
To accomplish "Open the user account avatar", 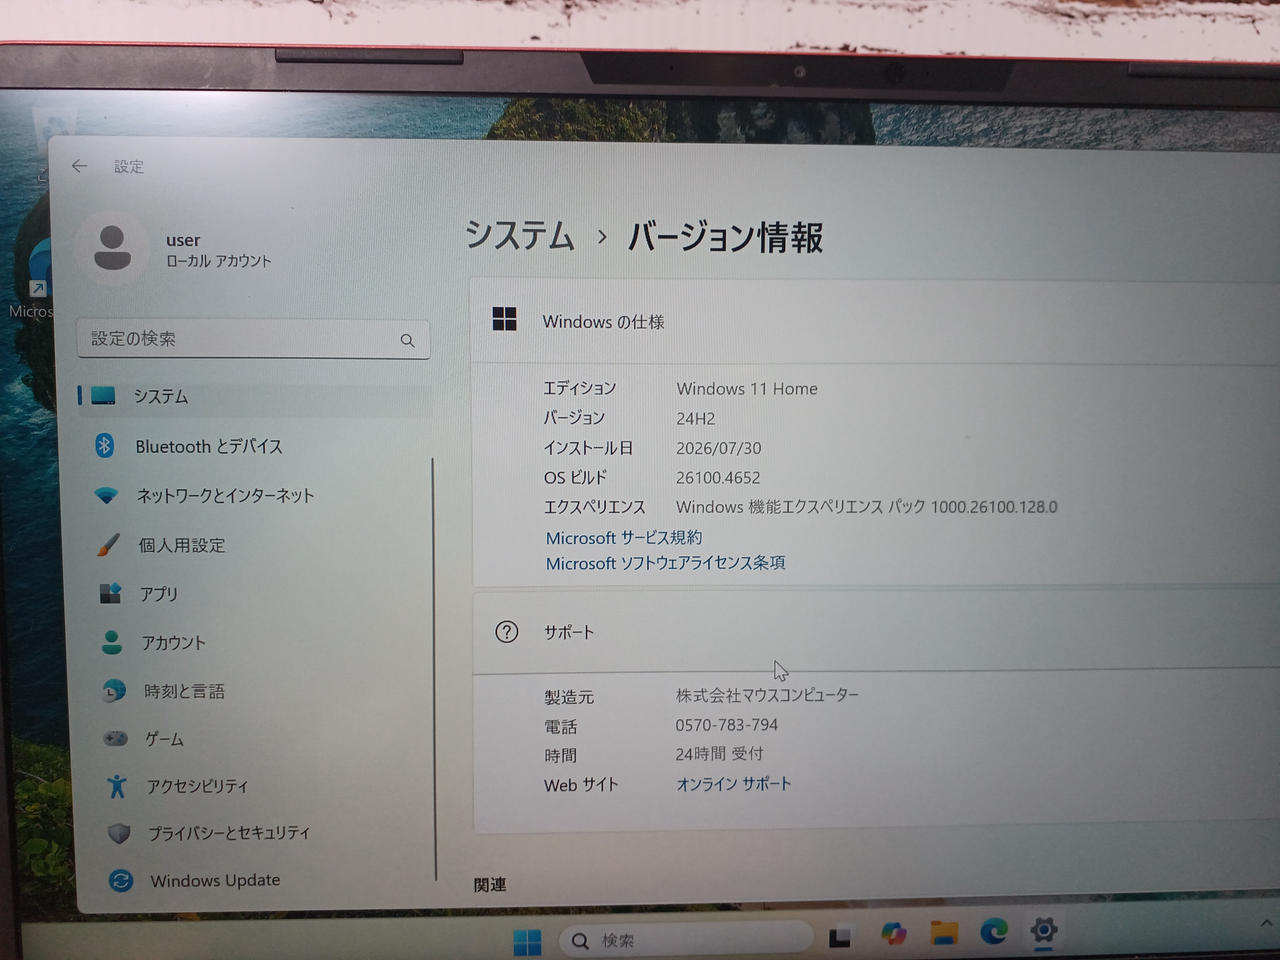I will point(112,248).
